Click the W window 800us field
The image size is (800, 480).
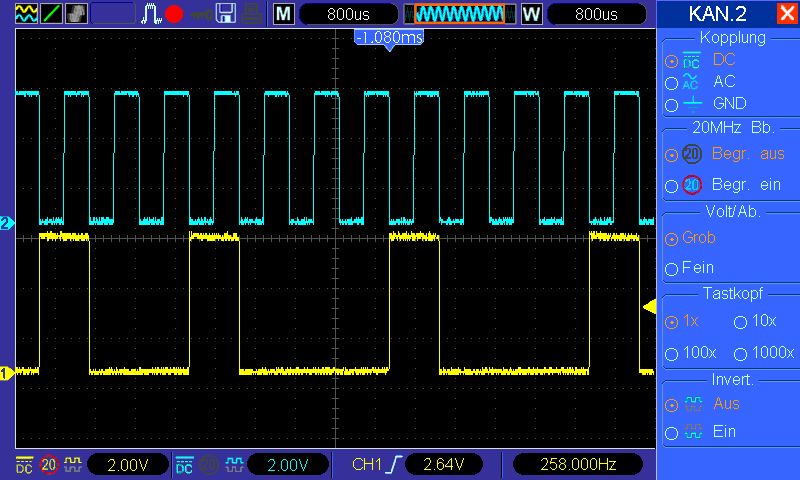[596, 14]
